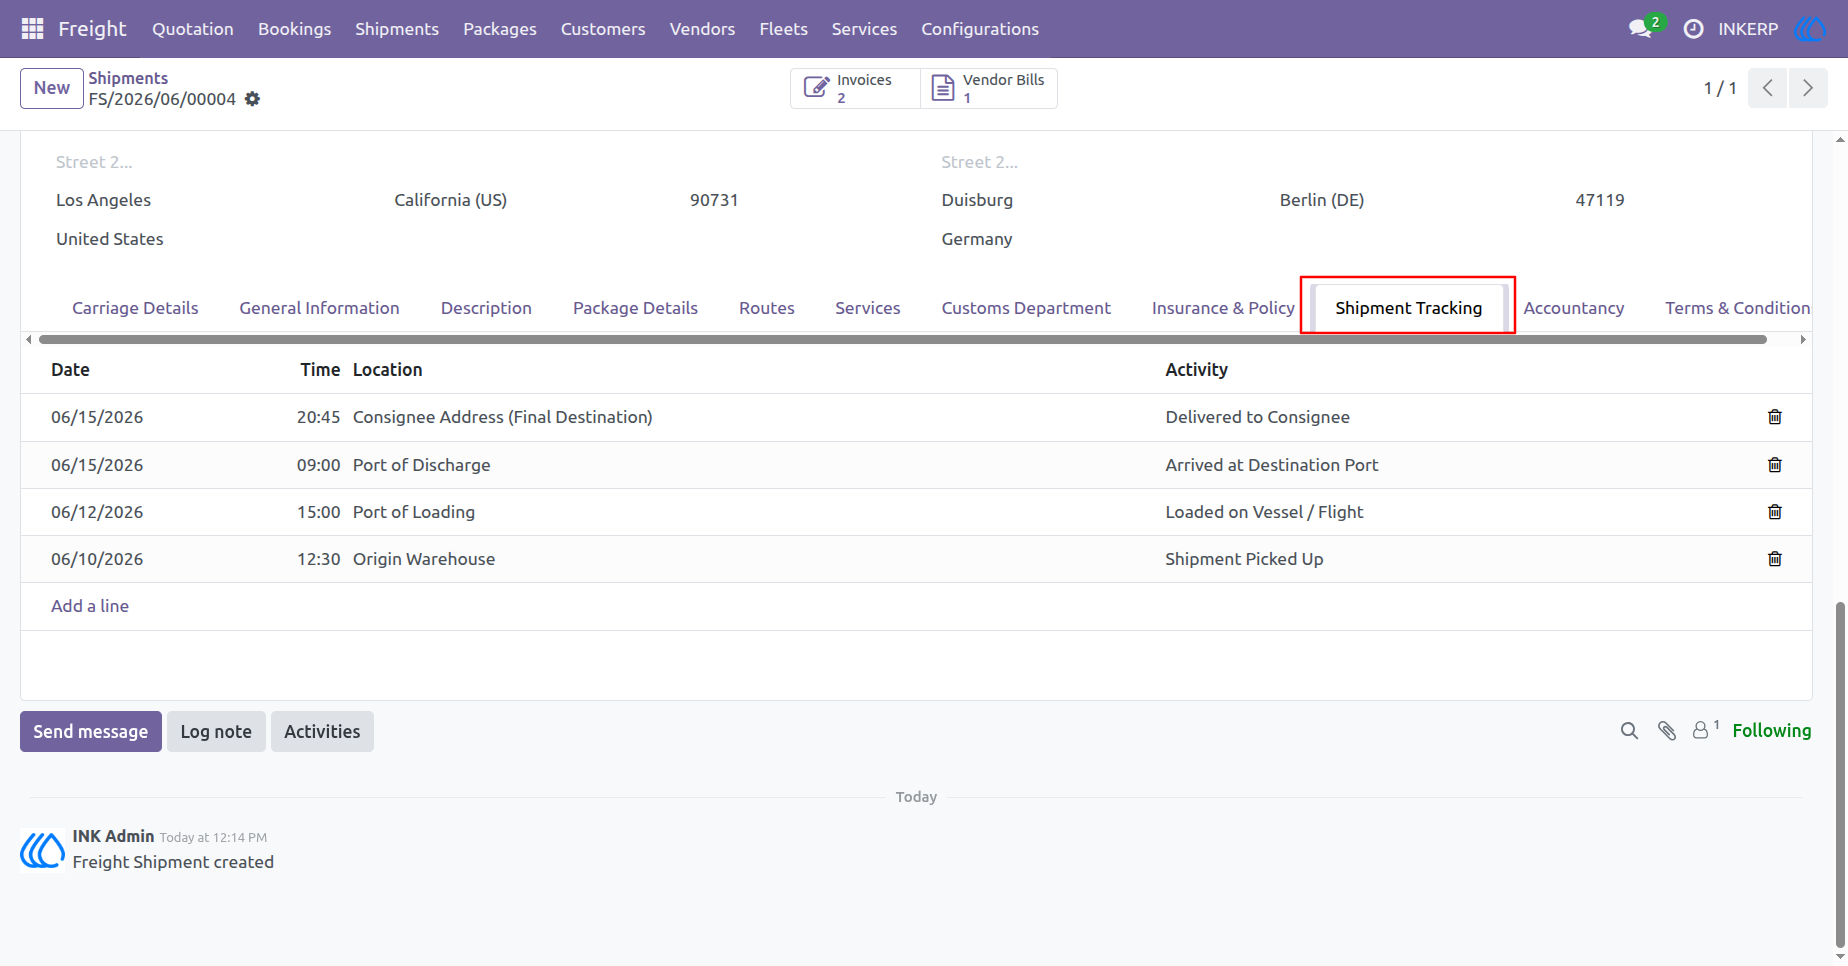The width and height of the screenshot is (1848, 966).
Task: Delete the Shipment Picked Up tracking line
Action: (x=1775, y=559)
